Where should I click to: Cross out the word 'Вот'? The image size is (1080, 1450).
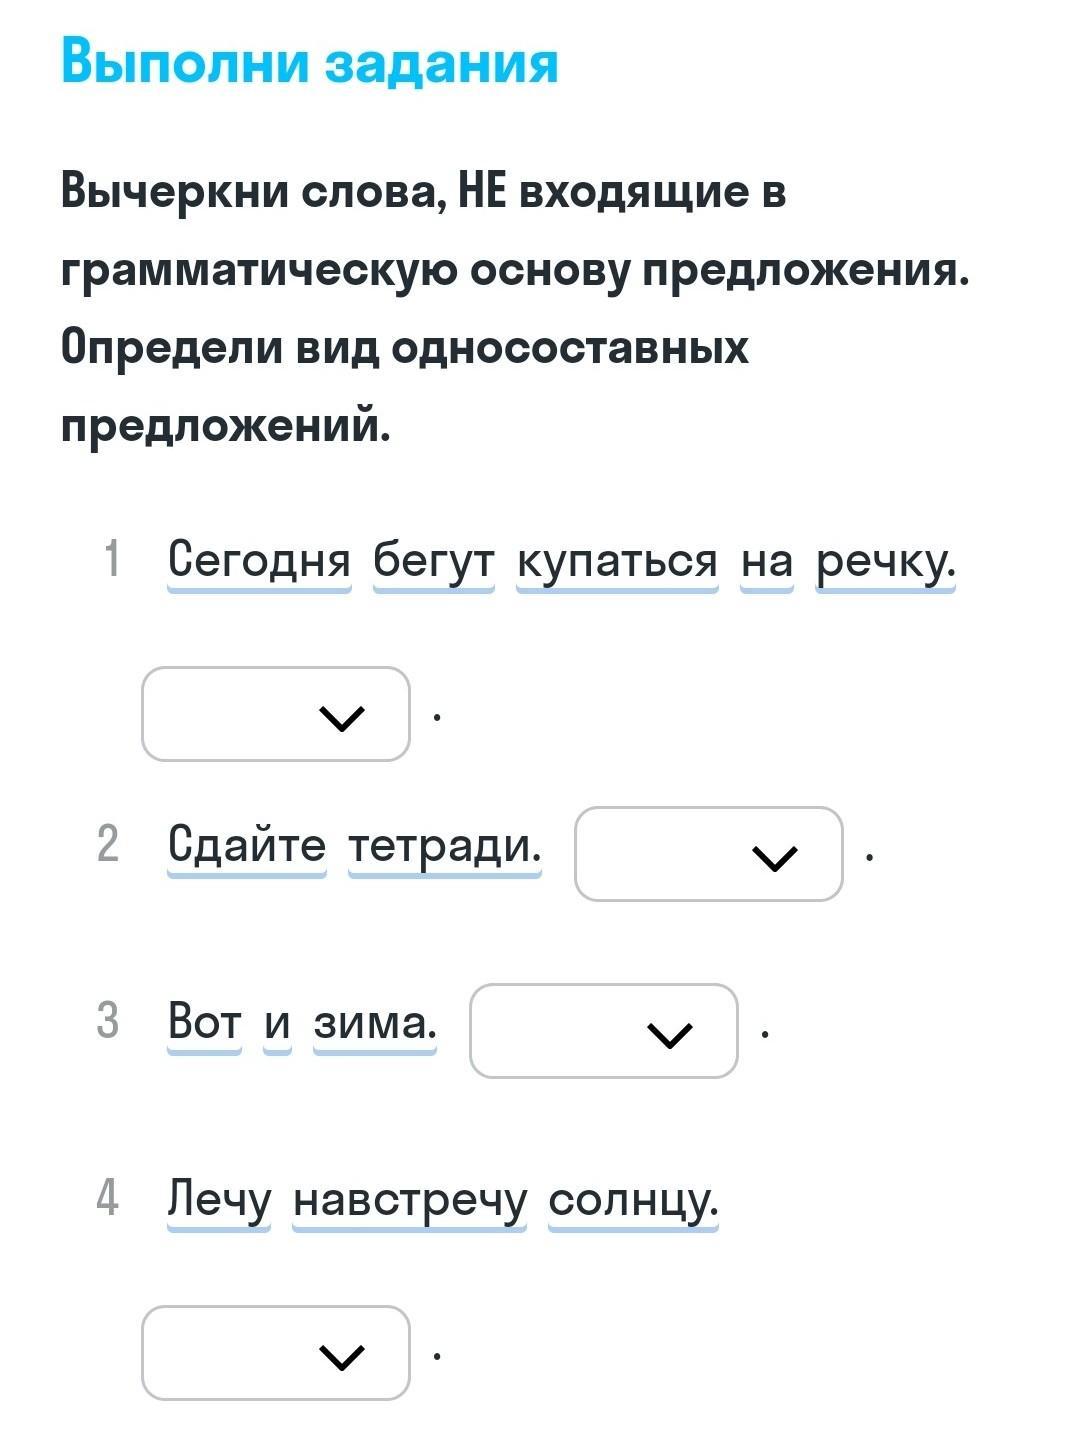point(205,1022)
